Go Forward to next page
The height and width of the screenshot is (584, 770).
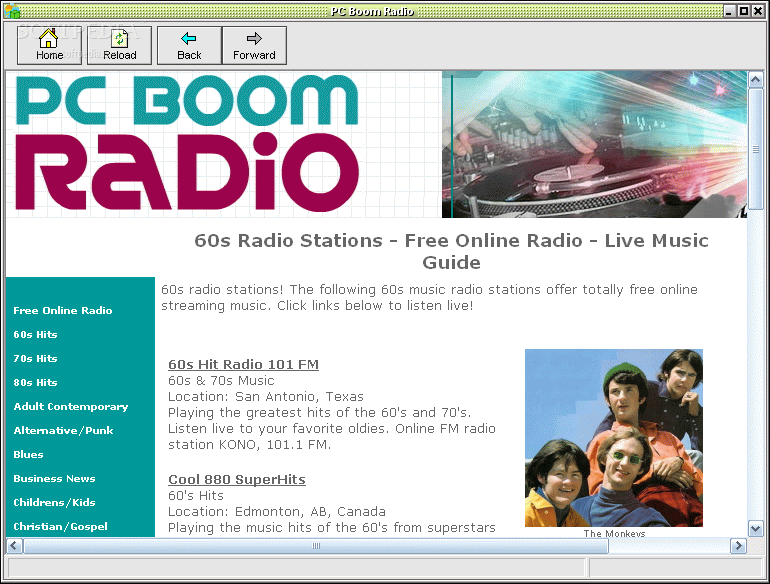[254, 45]
